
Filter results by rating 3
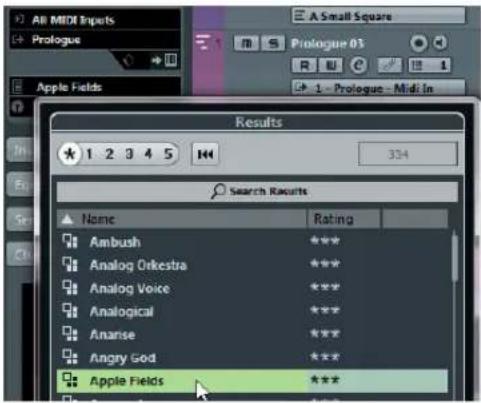click(x=129, y=154)
